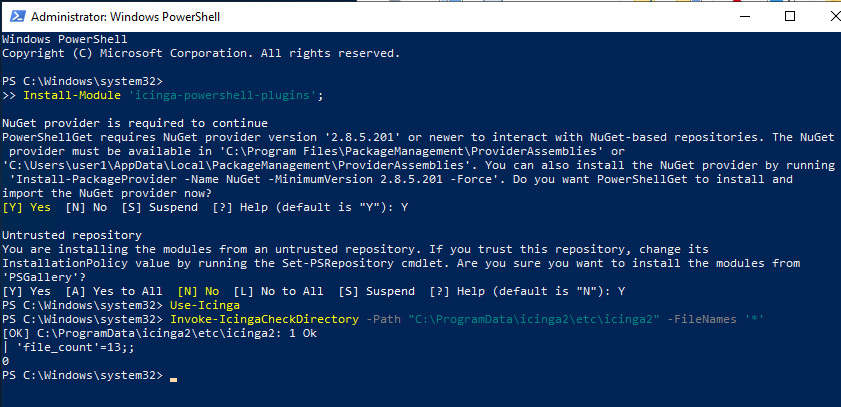Click highlighted [N] No in PSGallery prompt
This screenshot has width=841, height=407.
[198, 291]
